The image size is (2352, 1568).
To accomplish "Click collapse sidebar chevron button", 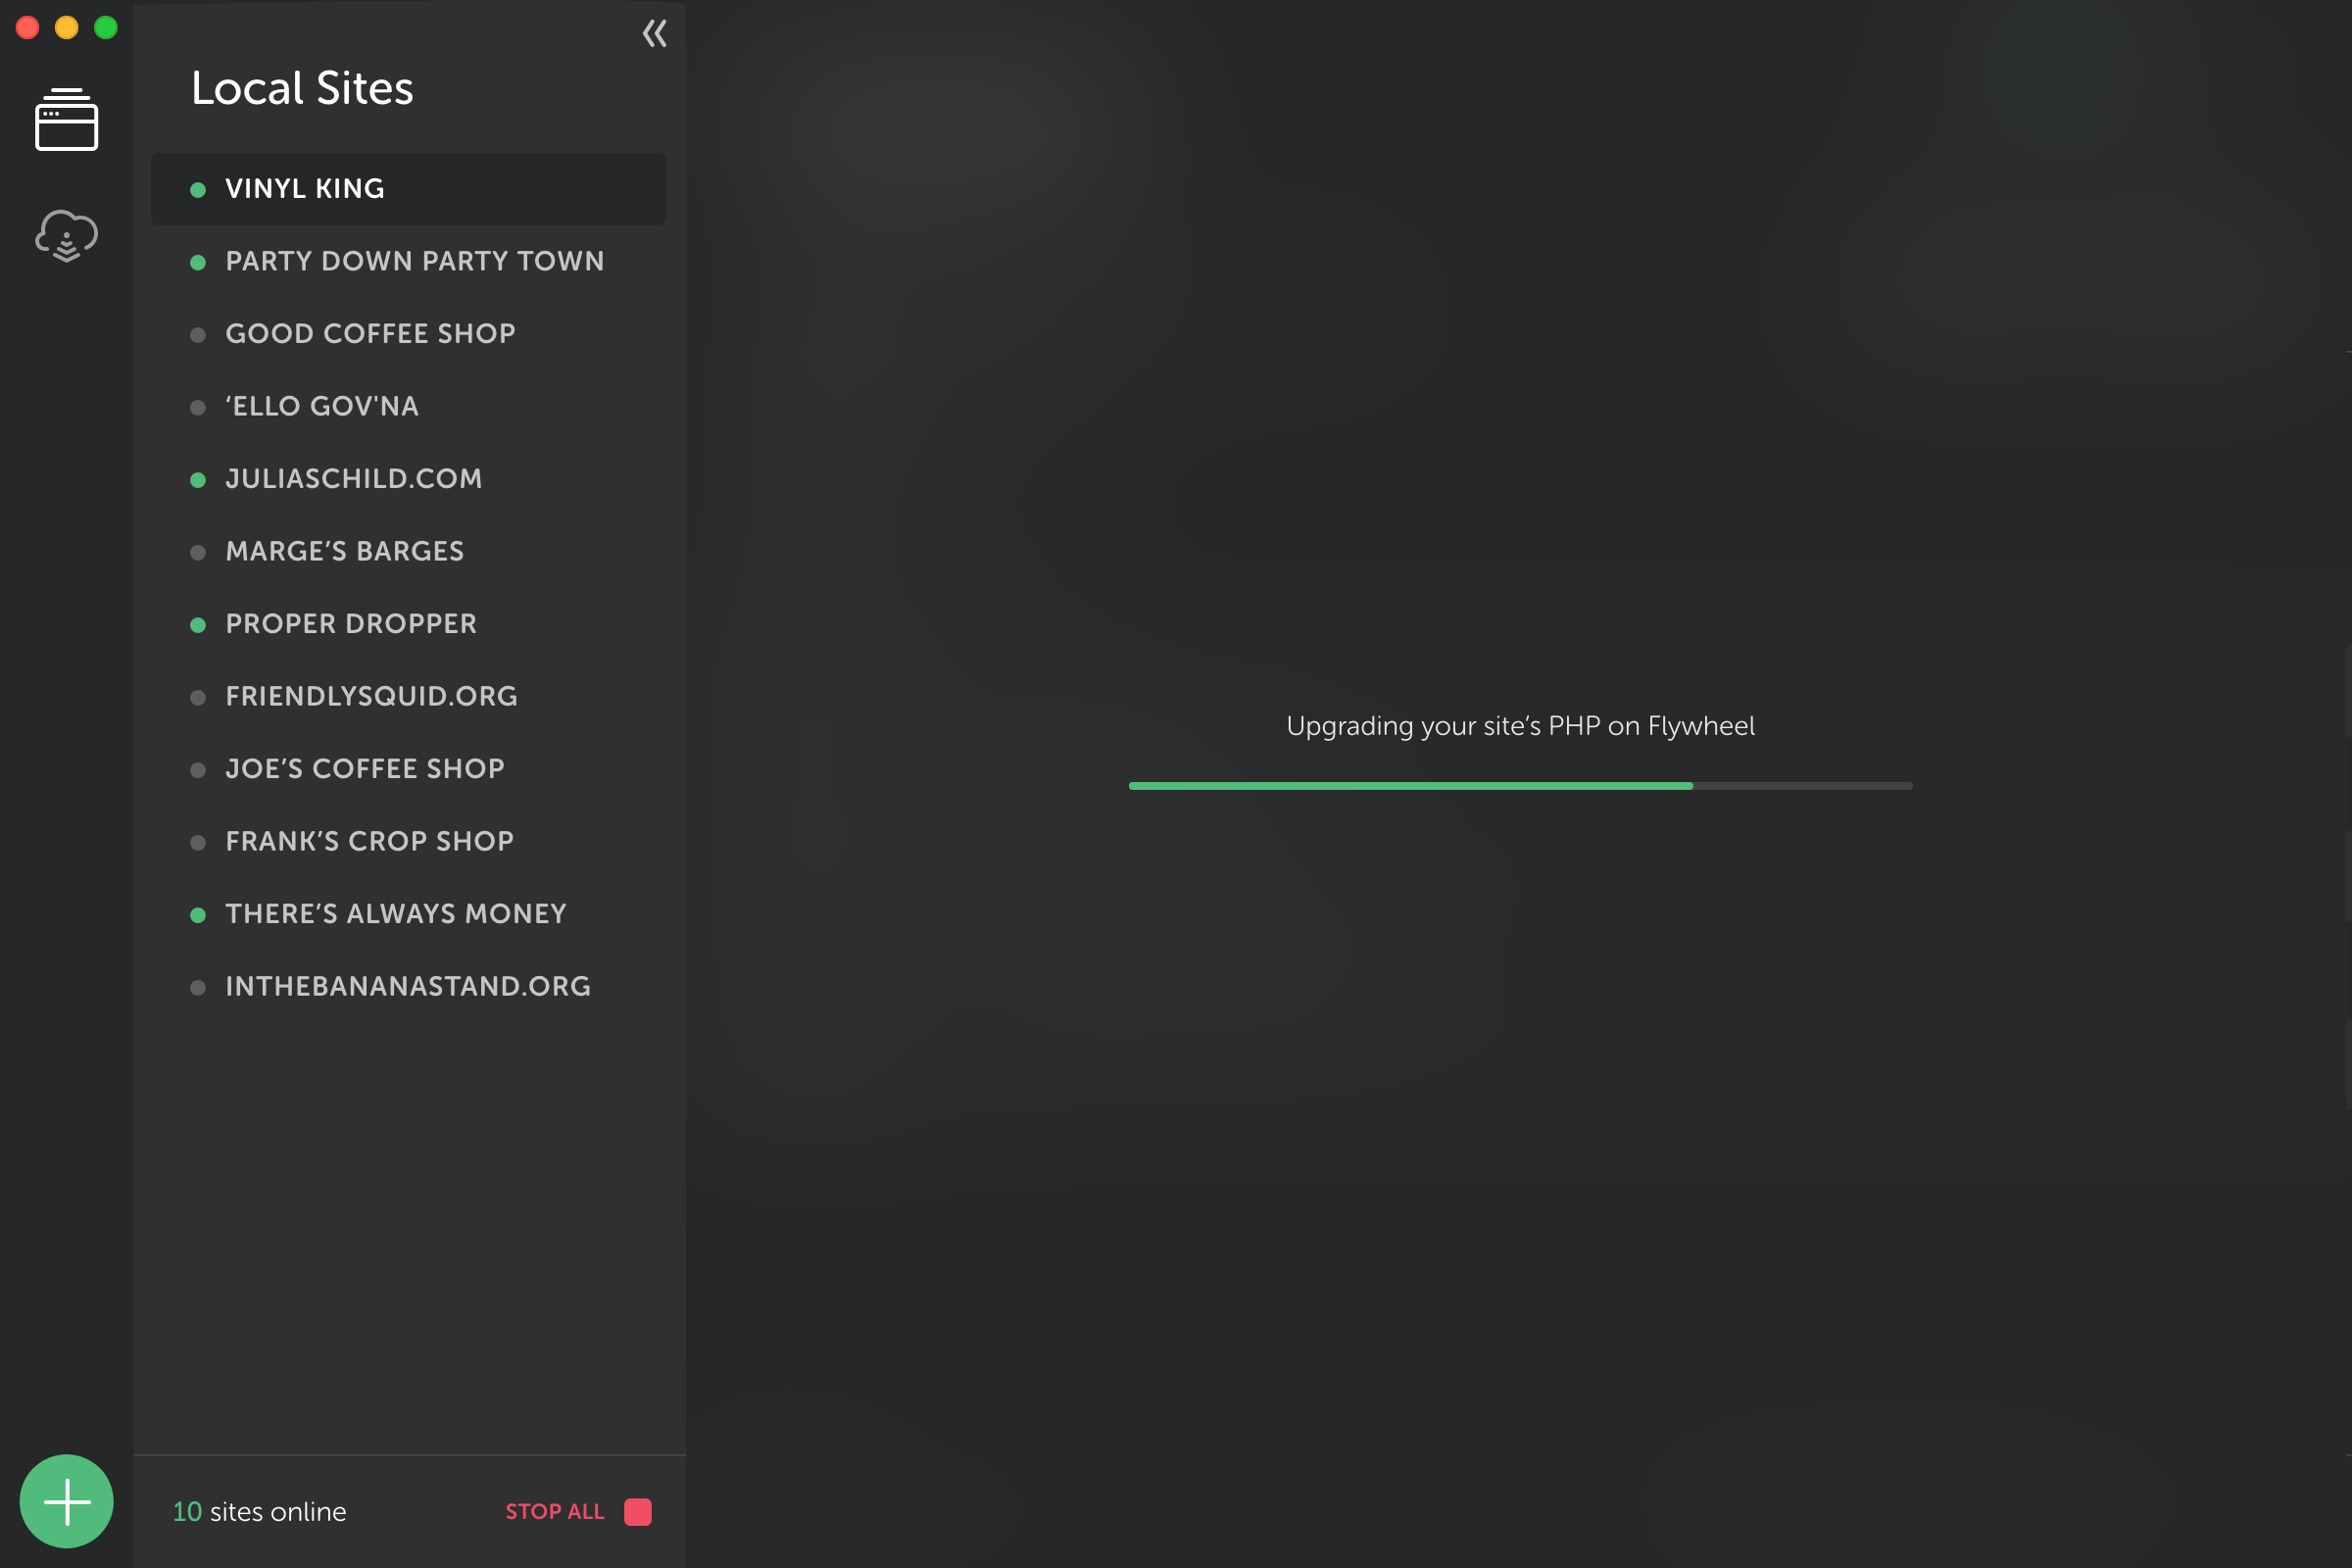I will pyautogui.click(x=655, y=31).
